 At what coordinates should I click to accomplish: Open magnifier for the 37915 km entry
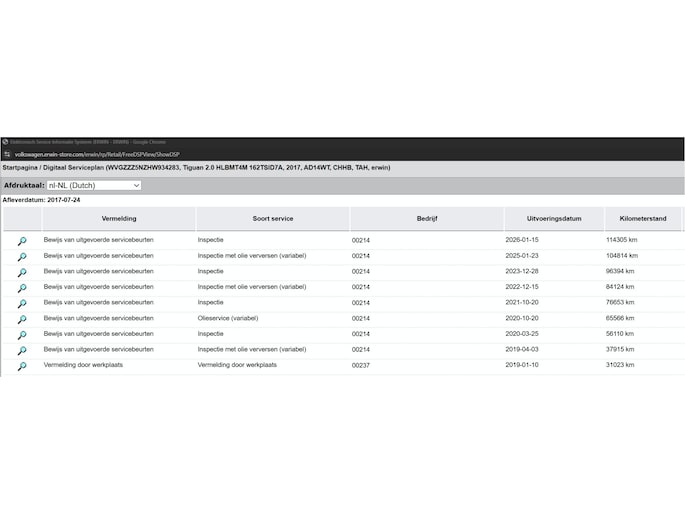coord(21,351)
